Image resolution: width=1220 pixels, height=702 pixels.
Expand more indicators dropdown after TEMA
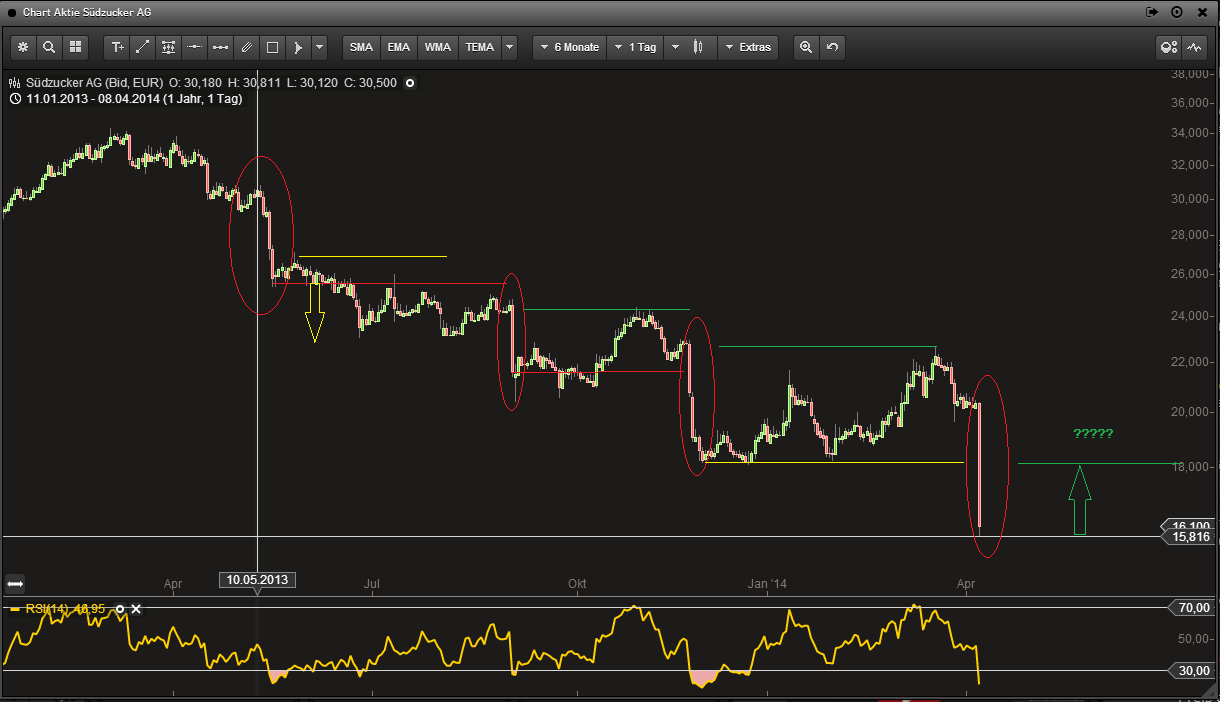click(510, 47)
